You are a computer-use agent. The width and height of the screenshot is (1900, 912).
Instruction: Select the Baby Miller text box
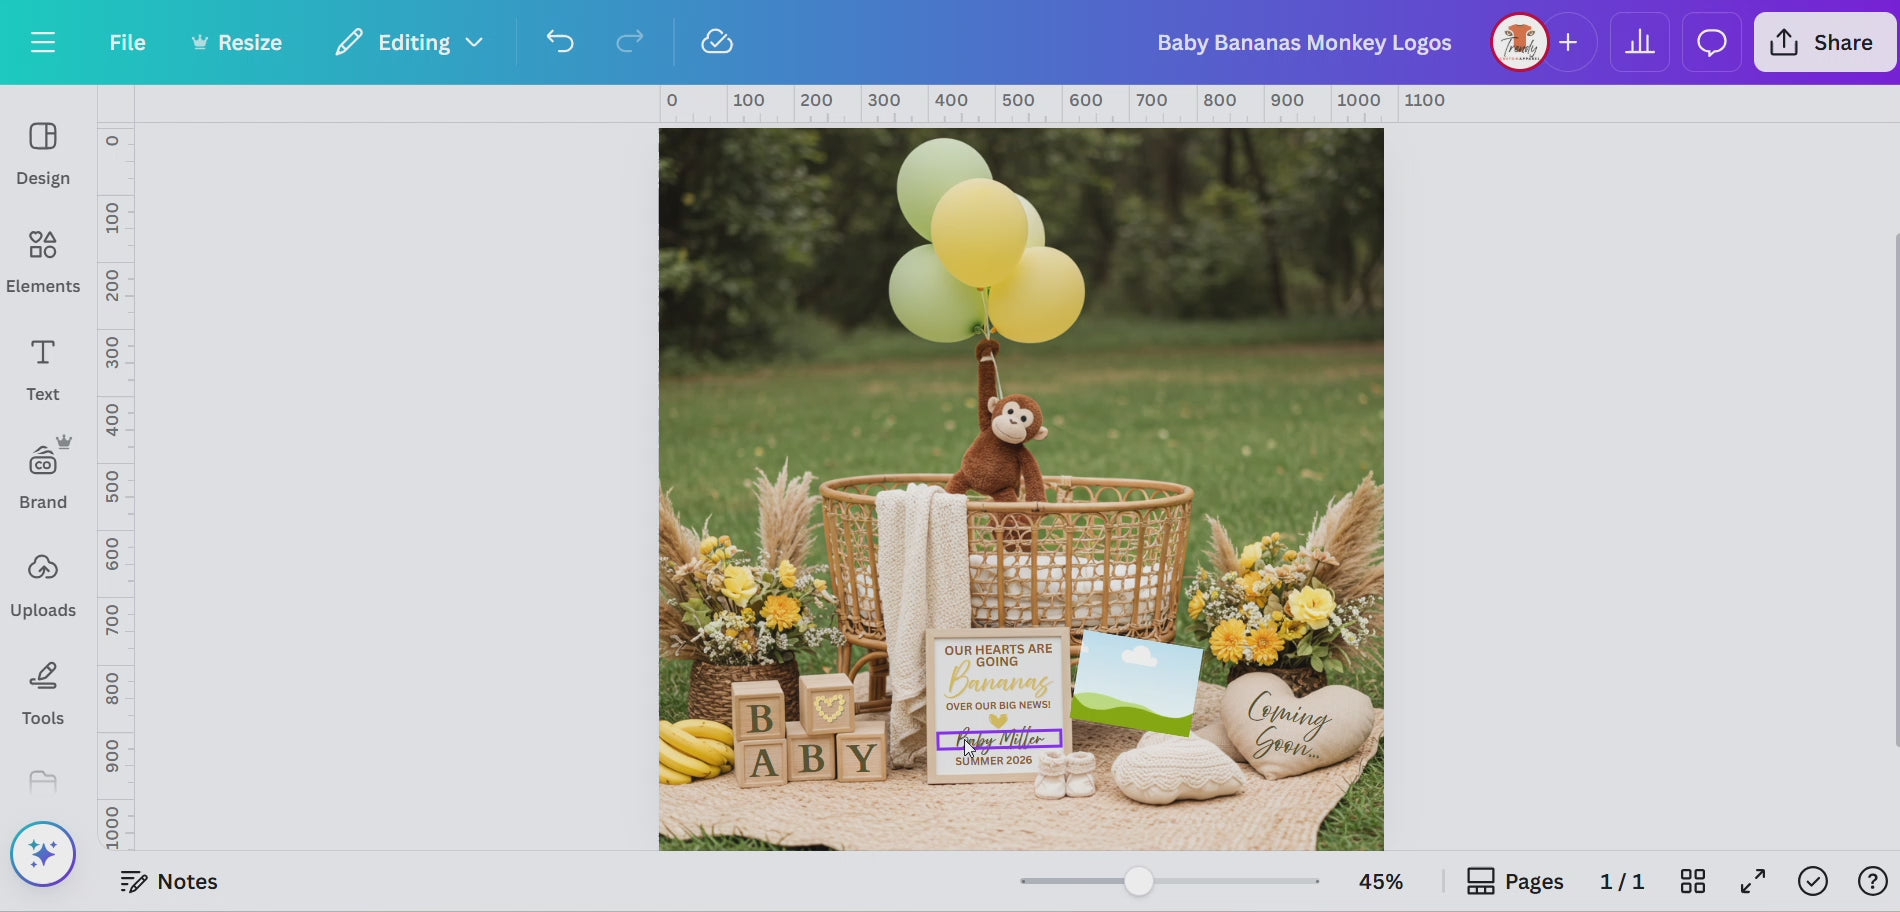[x=999, y=740]
